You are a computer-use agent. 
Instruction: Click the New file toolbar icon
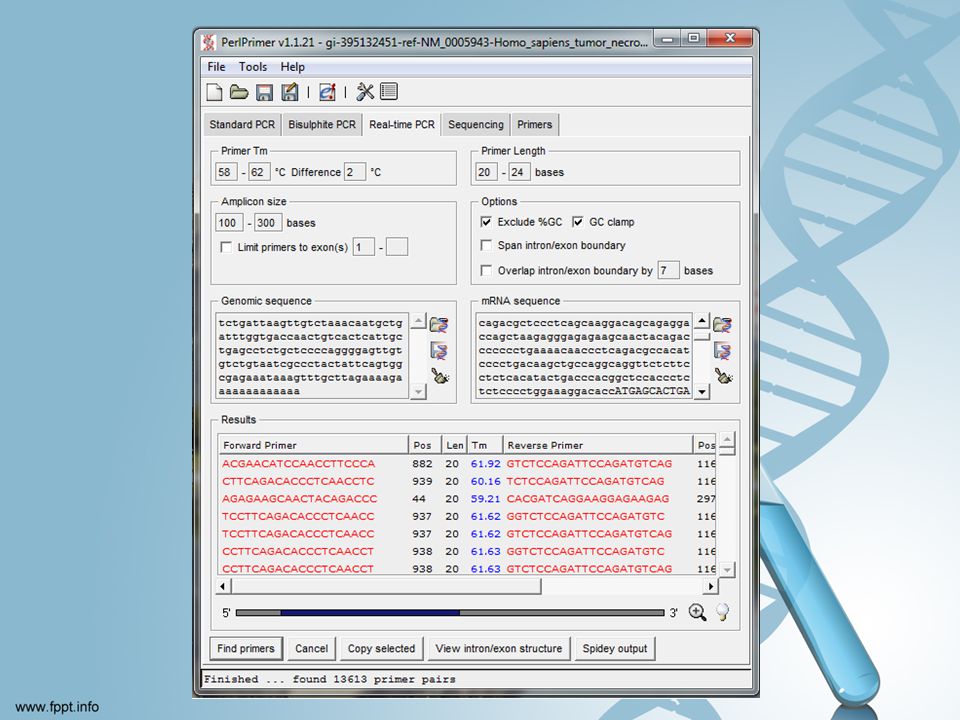[x=214, y=92]
